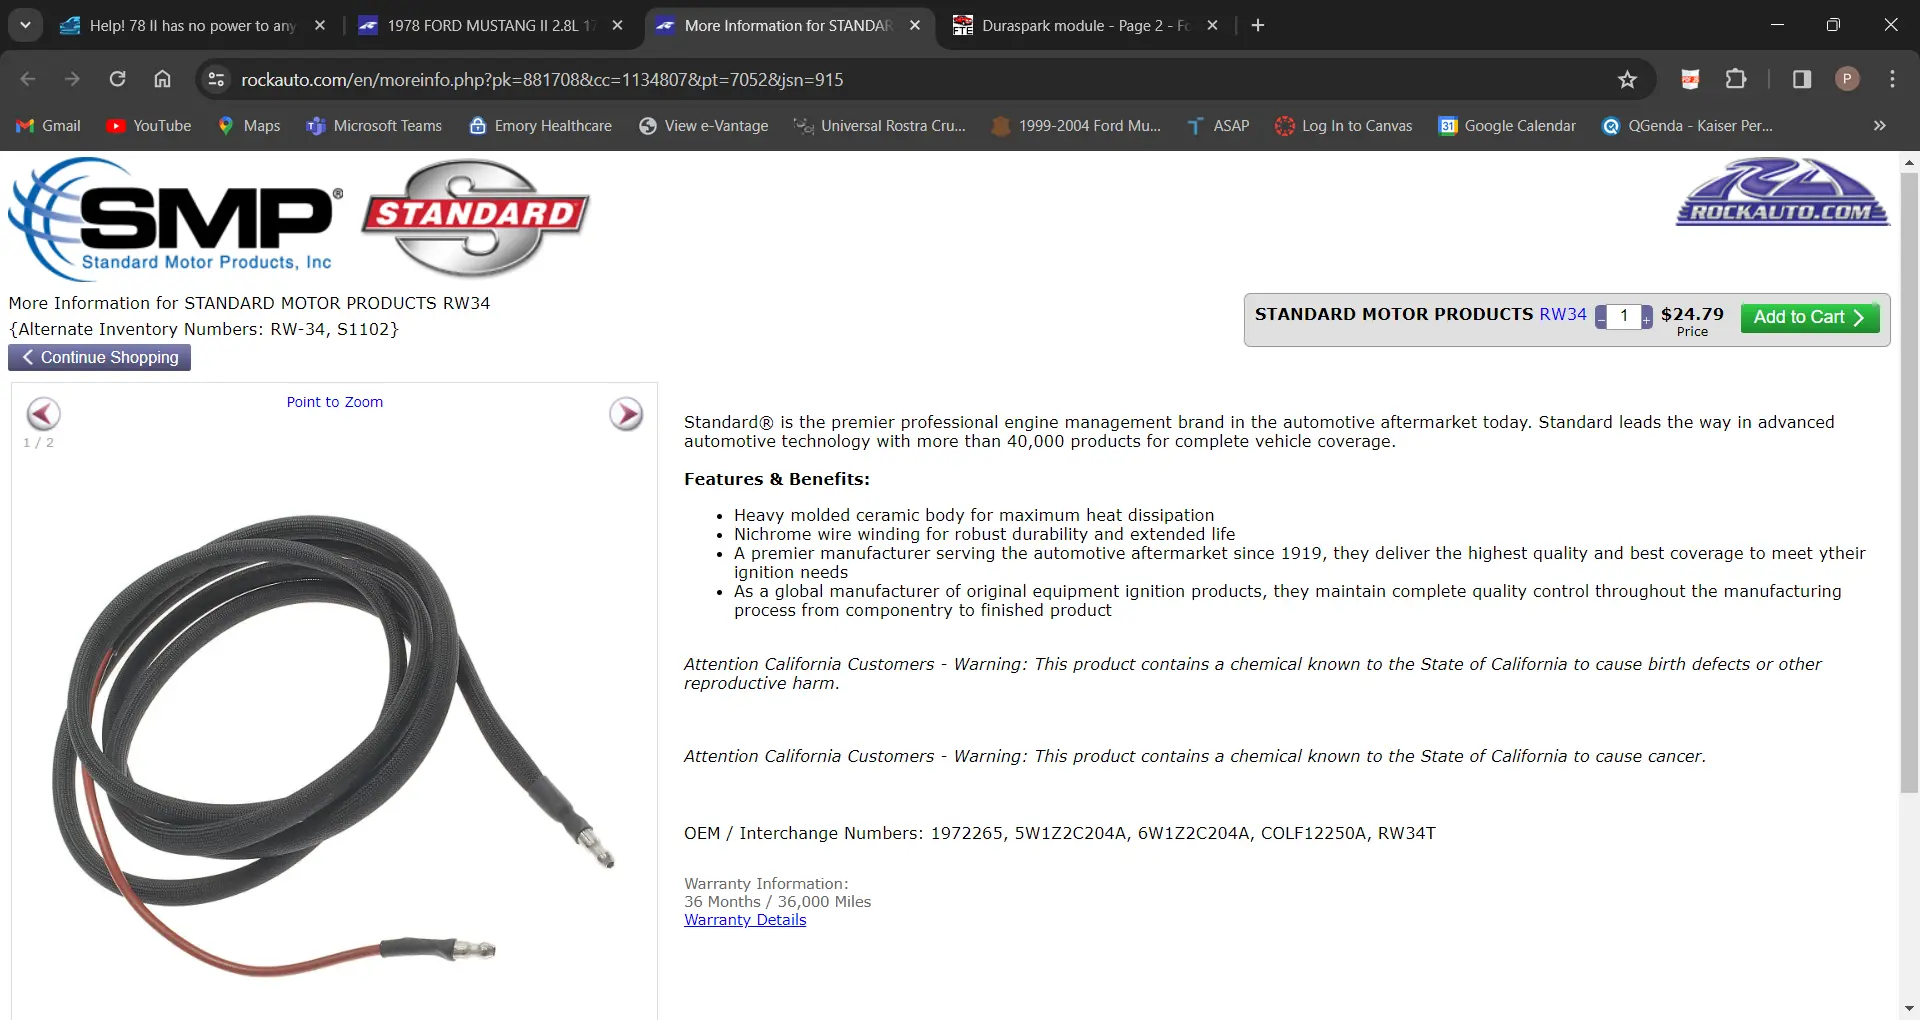This screenshot has height=1020, width=1920.
Task: Open the Emory Healthcare bookmark
Action: [541, 126]
